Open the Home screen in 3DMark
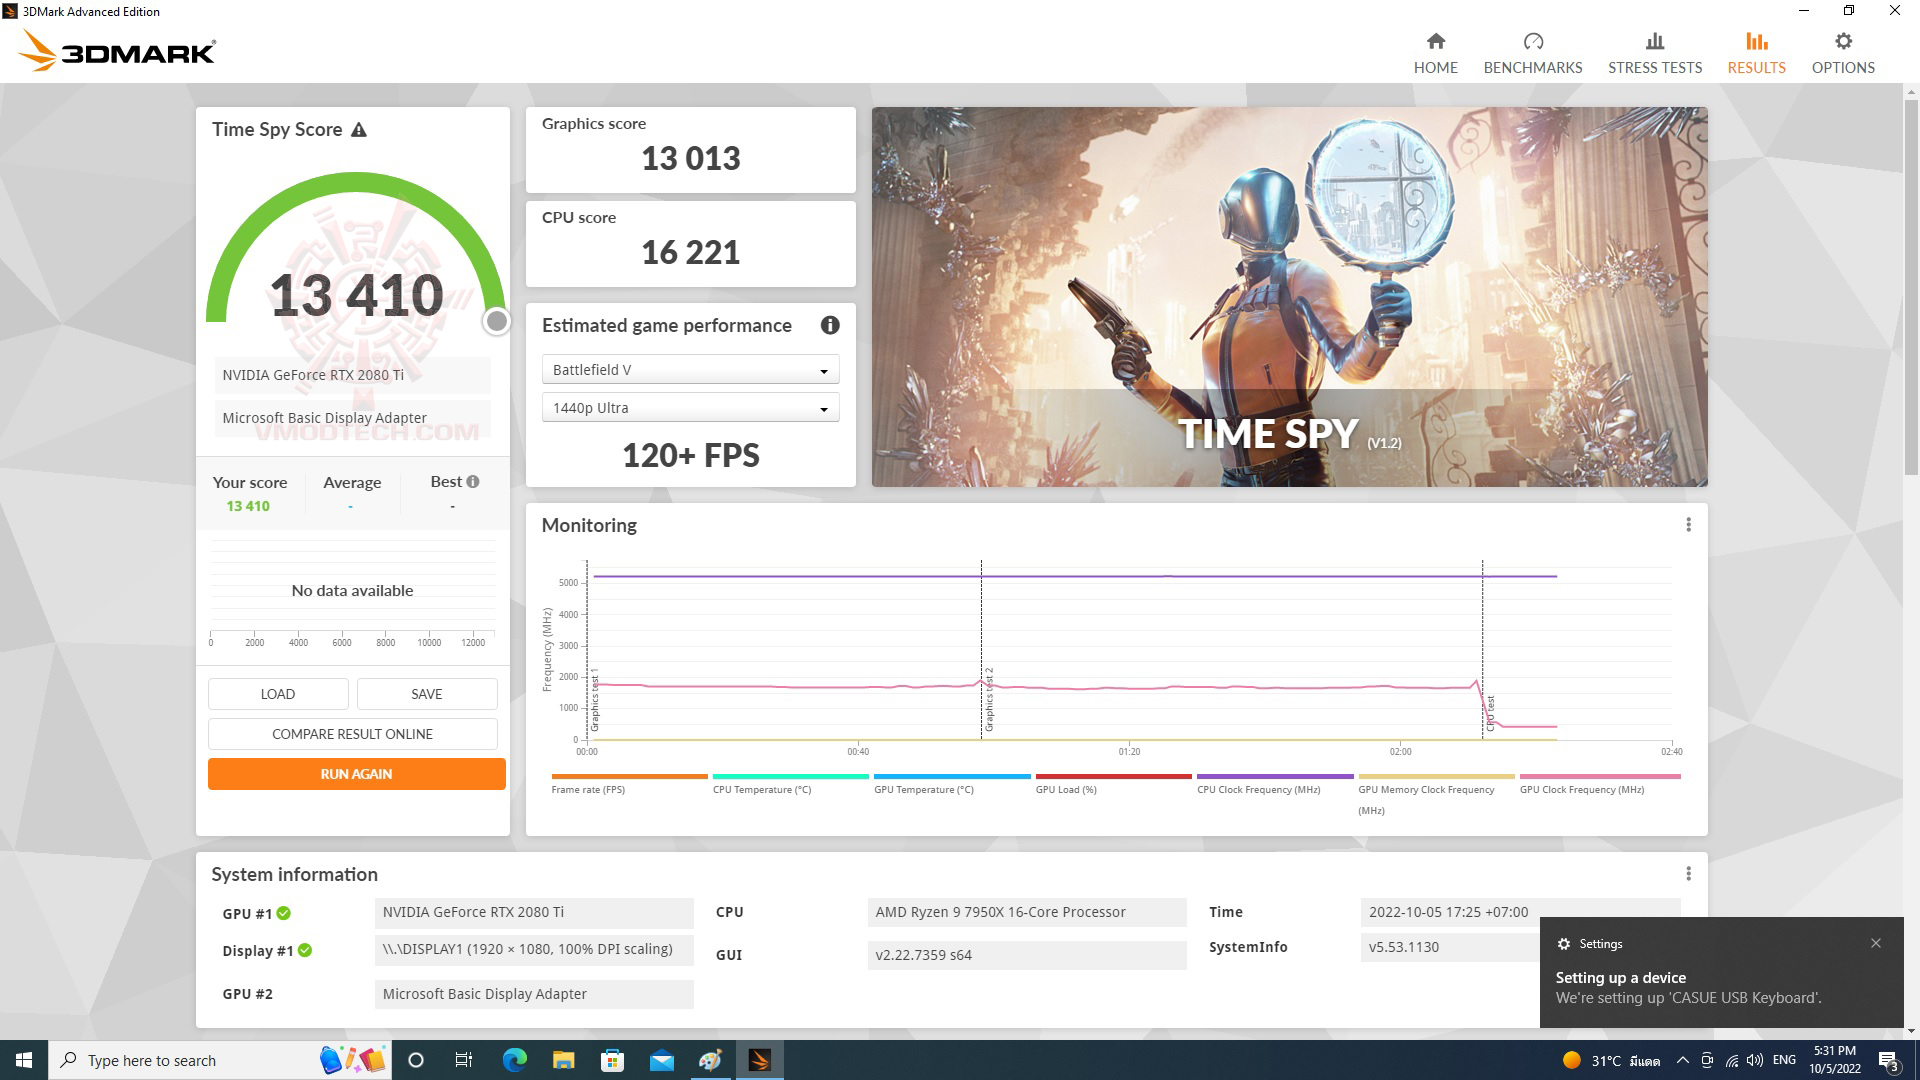The image size is (1920, 1080). (1435, 50)
